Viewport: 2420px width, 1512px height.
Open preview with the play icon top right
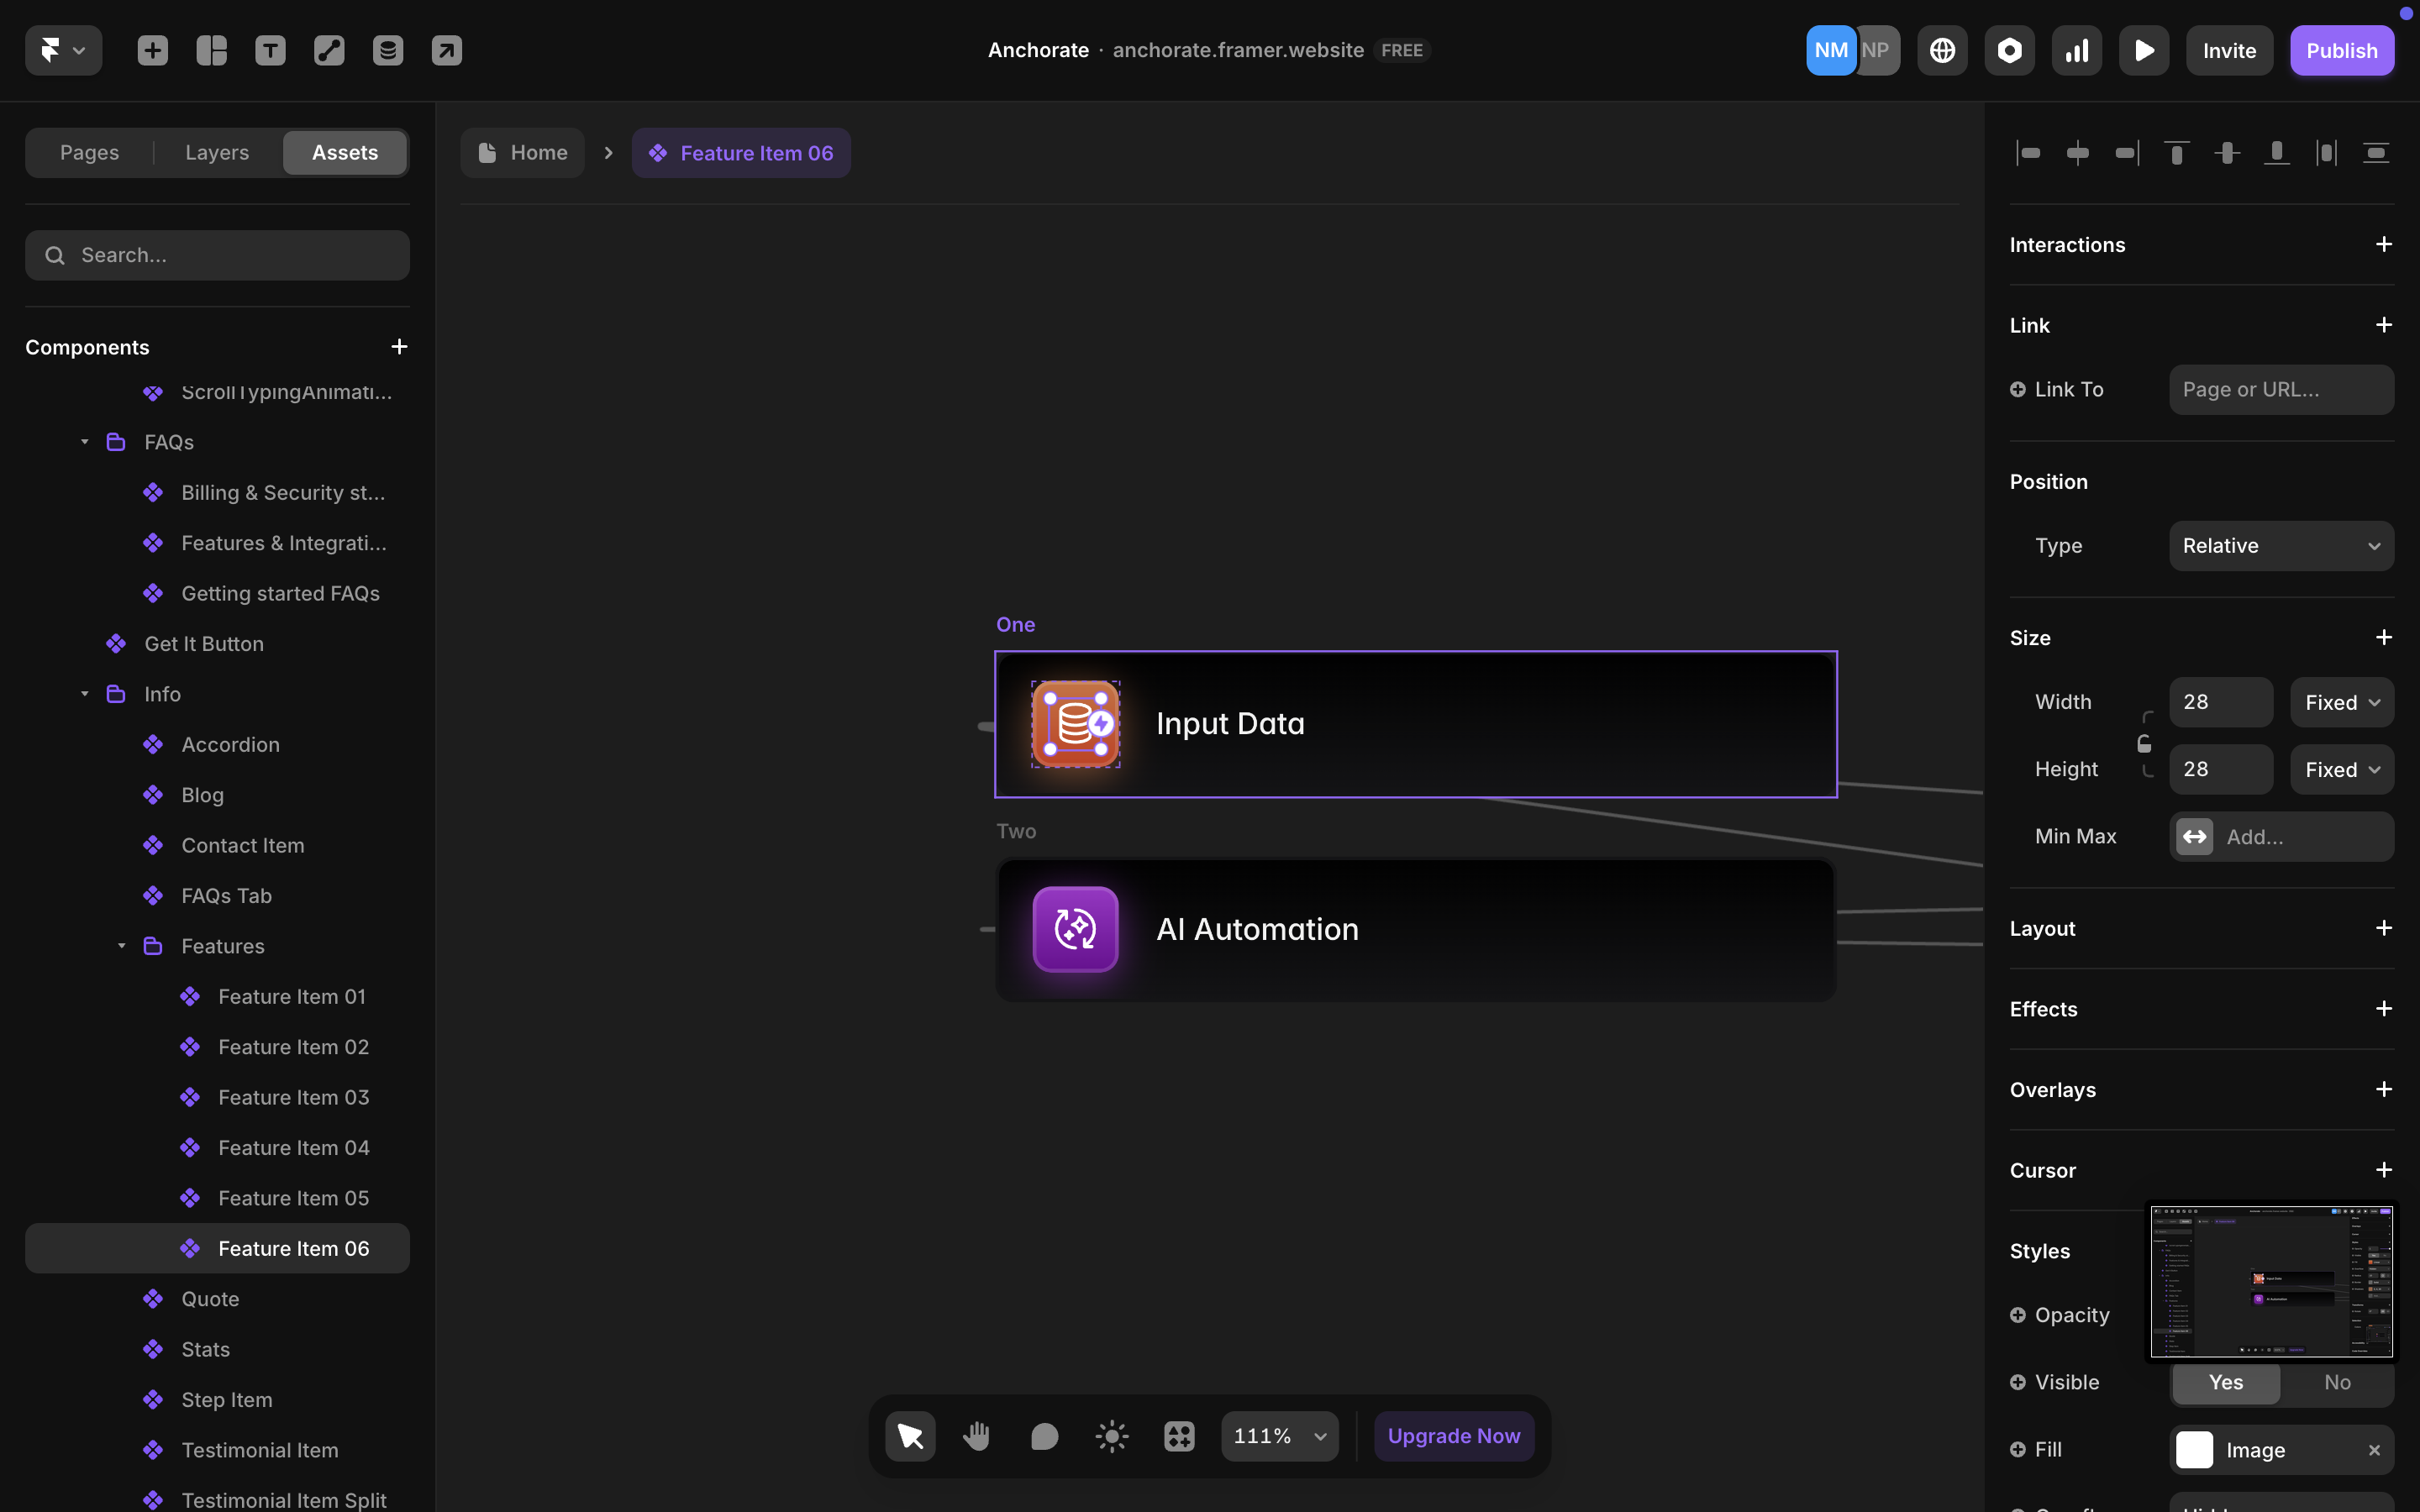click(x=2143, y=50)
